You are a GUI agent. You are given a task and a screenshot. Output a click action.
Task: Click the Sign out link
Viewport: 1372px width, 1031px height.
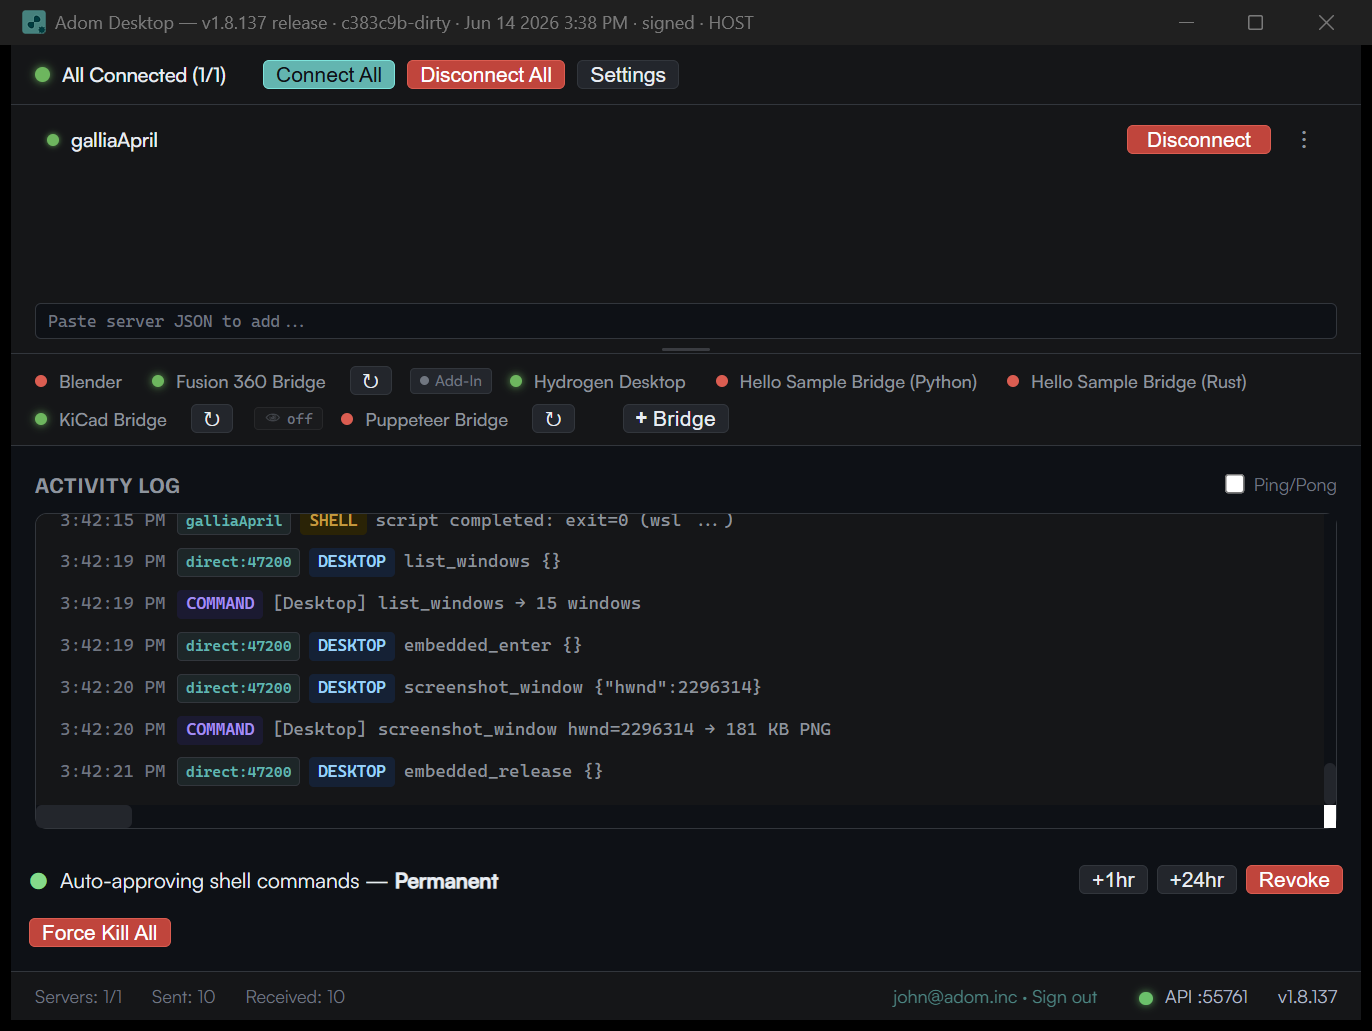pos(1064,997)
